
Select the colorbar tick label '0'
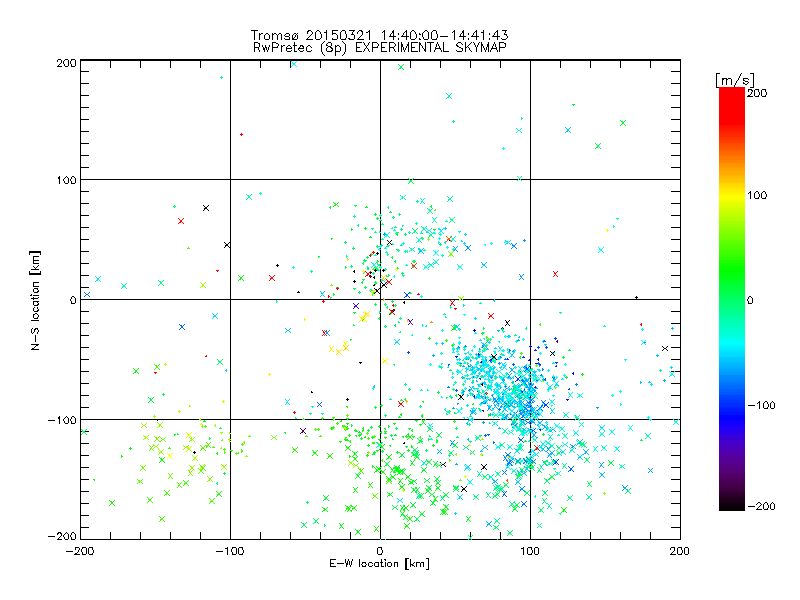(x=750, y=300)
